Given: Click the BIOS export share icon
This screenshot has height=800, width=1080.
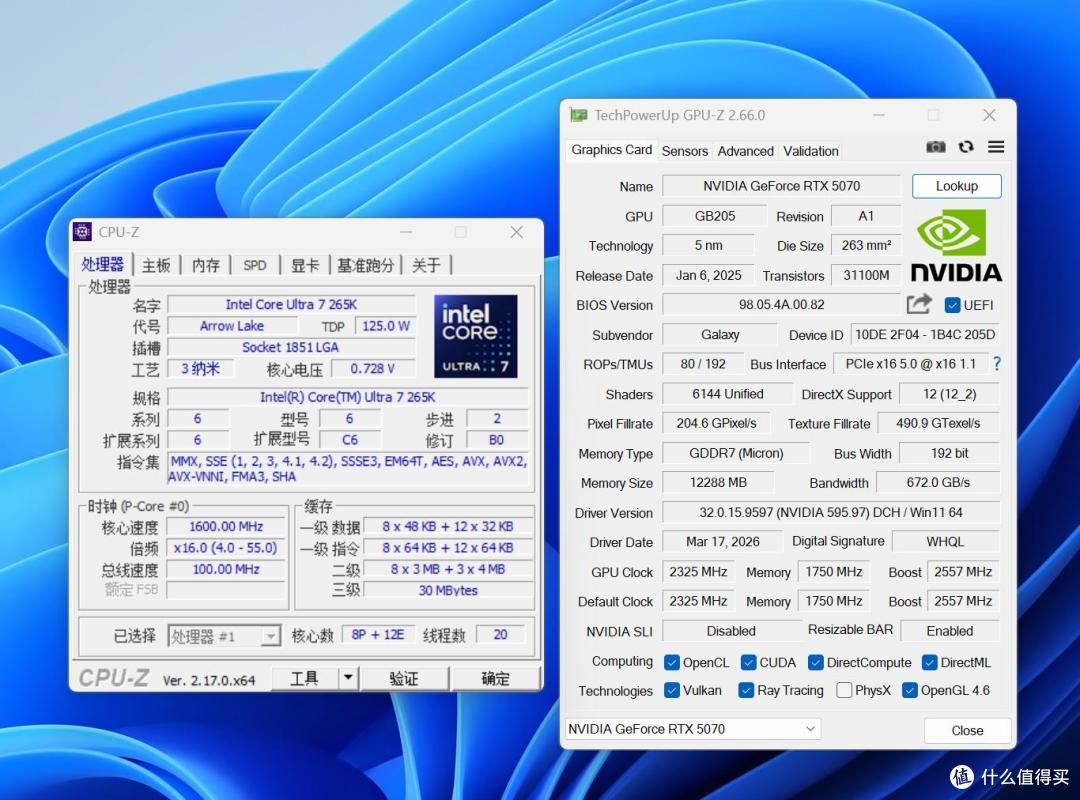Looking at the screenshot, I should (x=919, y=304).
